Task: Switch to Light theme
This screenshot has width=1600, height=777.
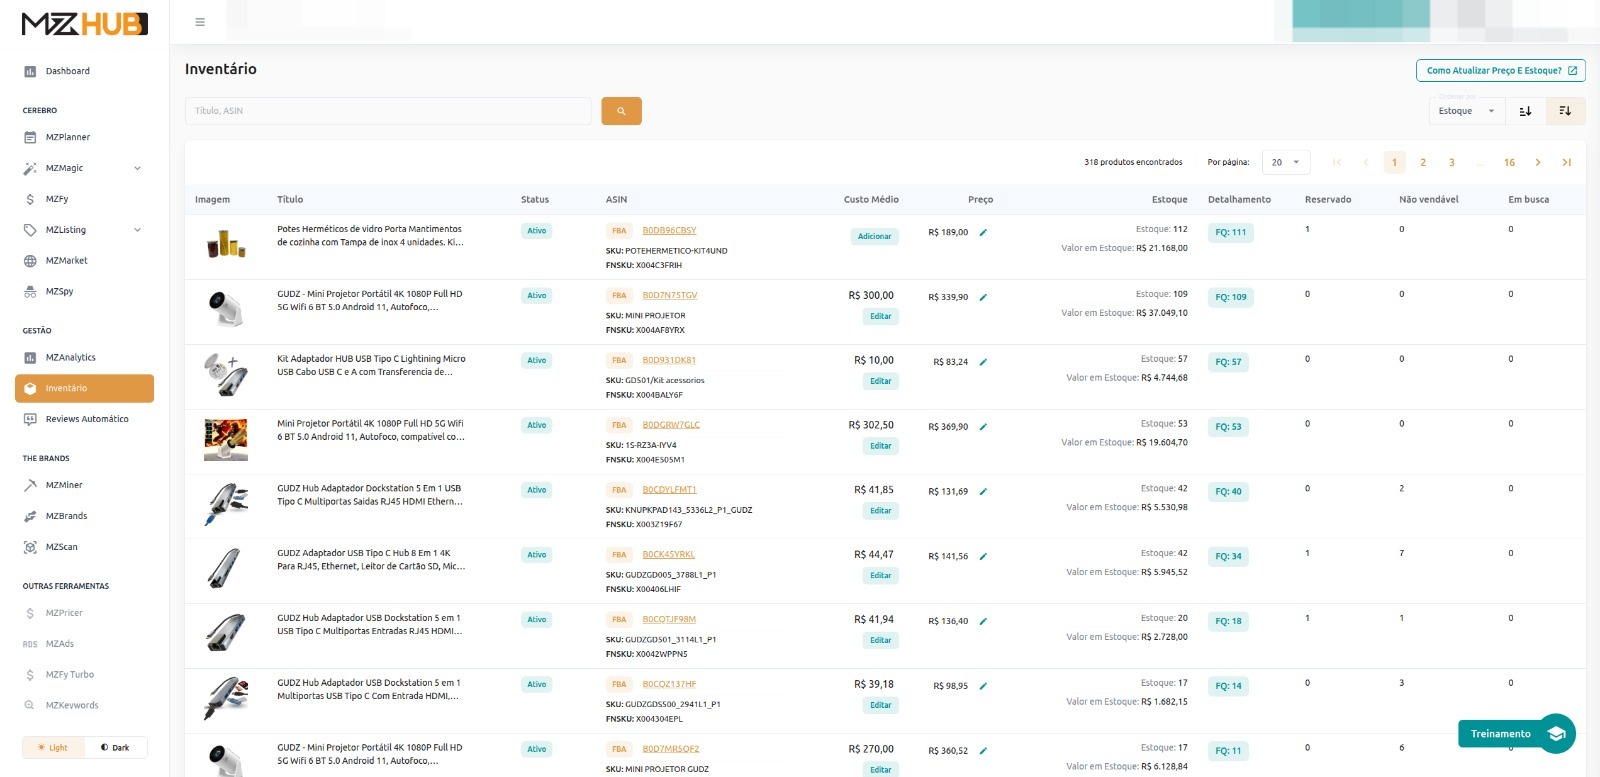Action: [53, 748]
